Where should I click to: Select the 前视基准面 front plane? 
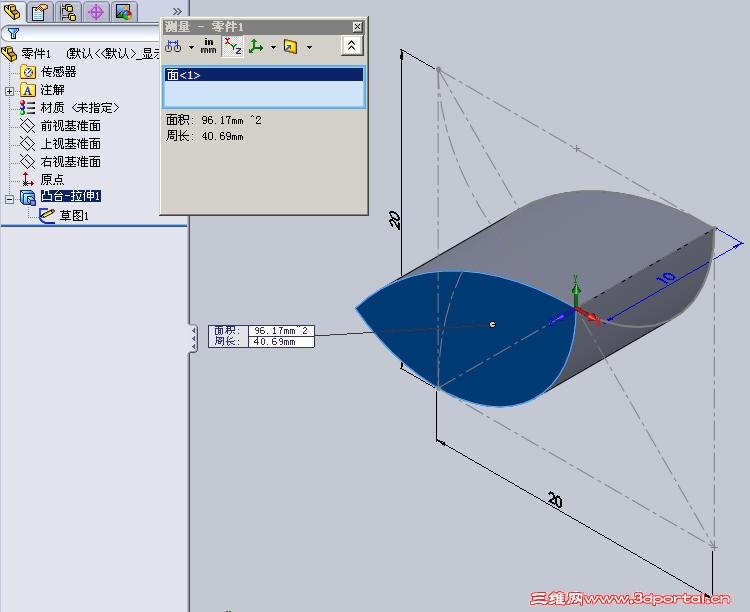pos(70,126)
